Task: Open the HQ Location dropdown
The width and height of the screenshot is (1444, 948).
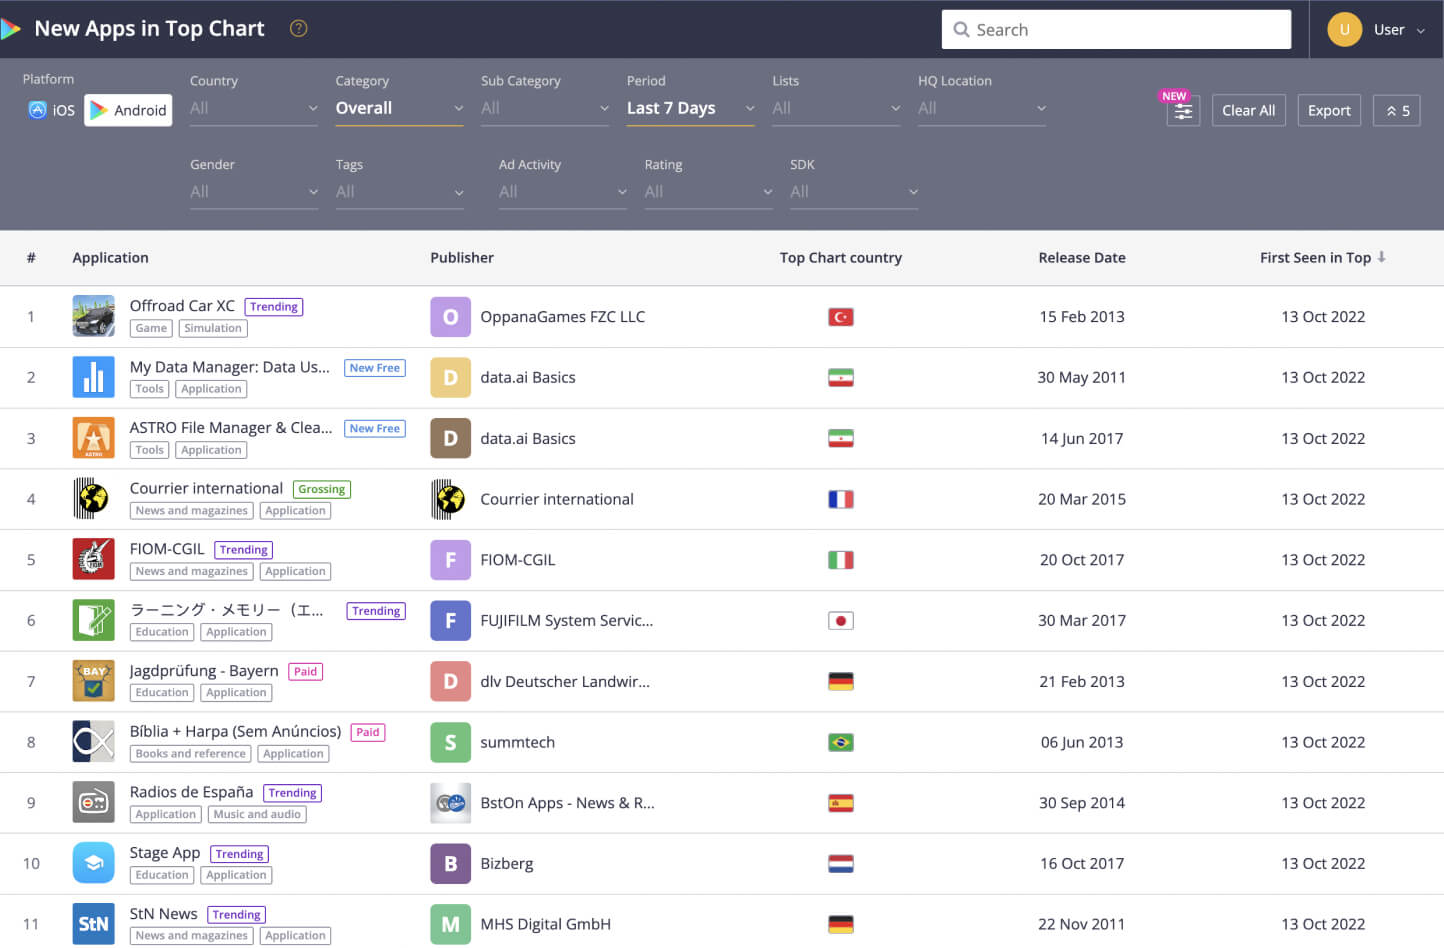Action: pos(982,108)
